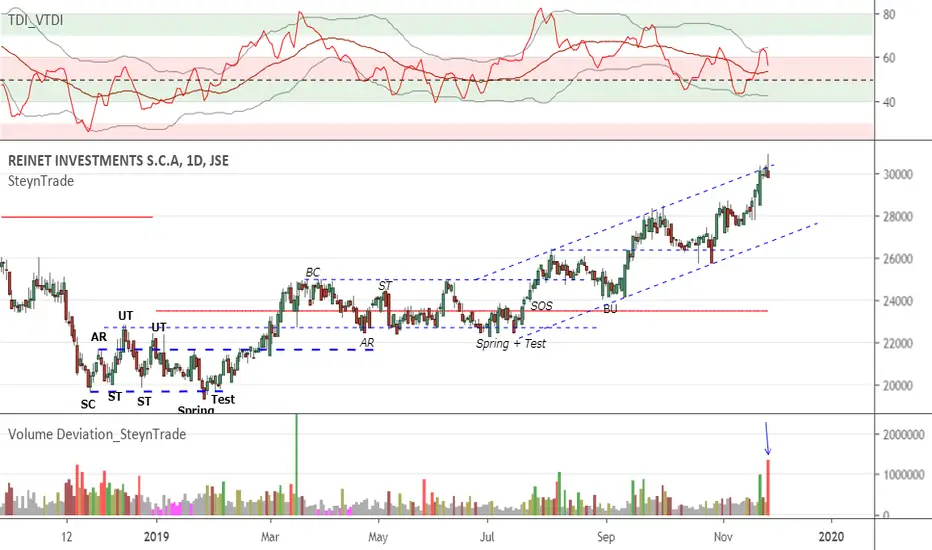Click the SteynTrade label under the chart title
The width and height of the screenshot is (932, 550).
point(41,181)
